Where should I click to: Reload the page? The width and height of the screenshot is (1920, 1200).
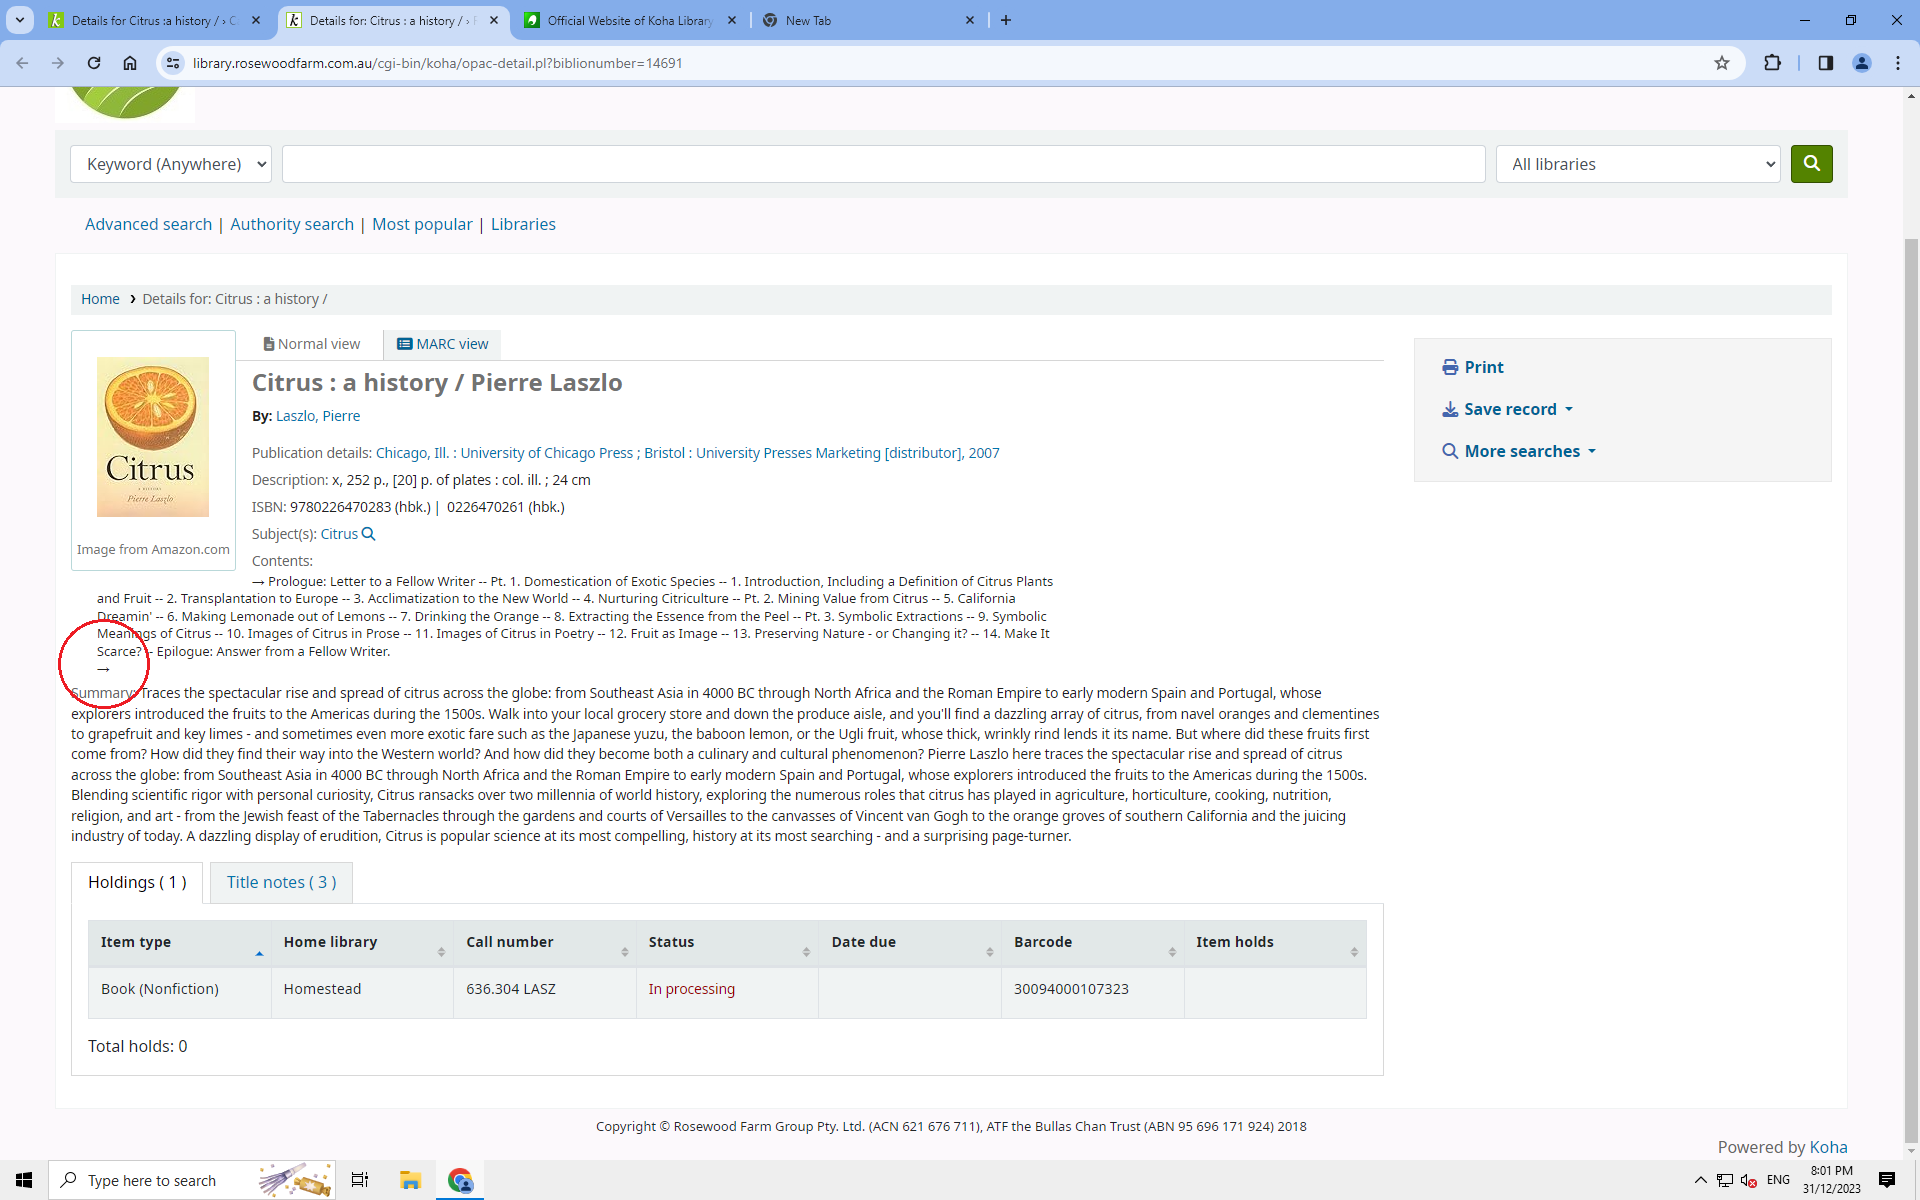(94, 63)
